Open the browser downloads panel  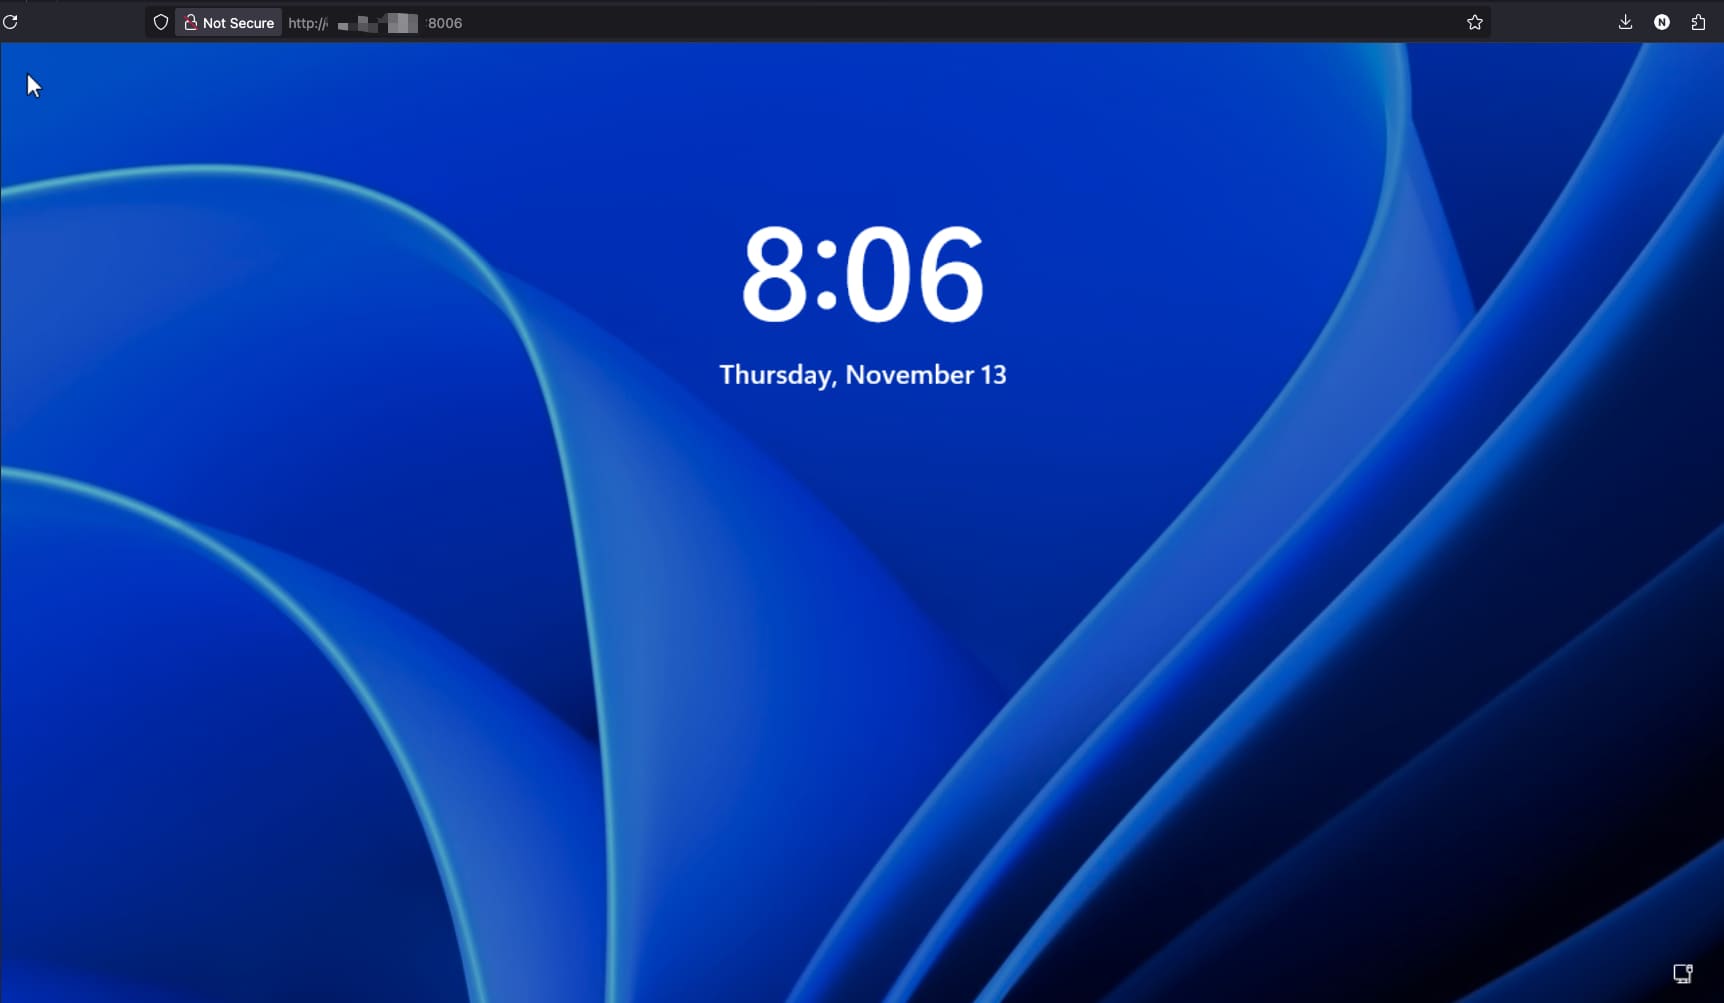click(1625, 22)
